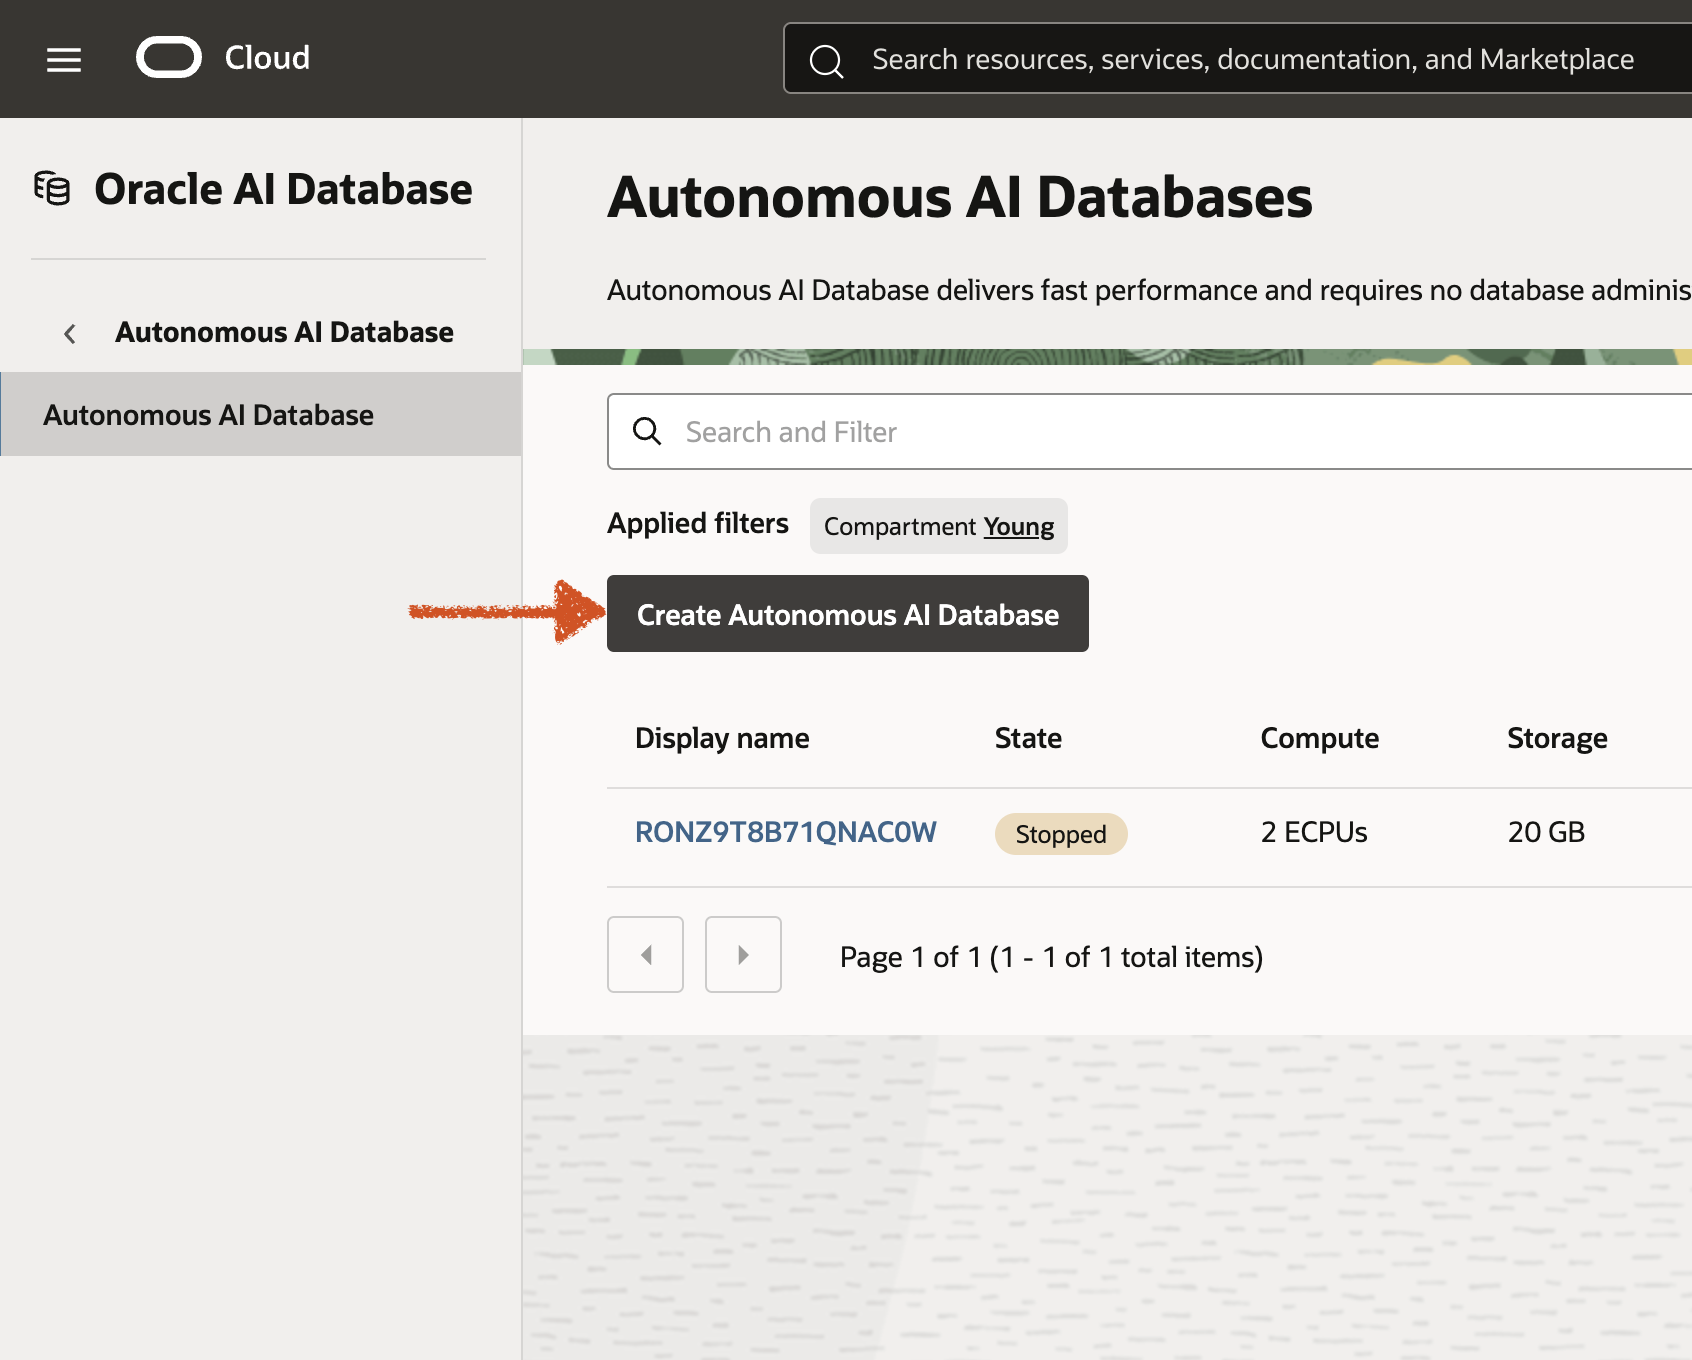Click the magnifier in the Search and Filter box
The height and width of the screenshot is (1360, 1692).
(x=647, y=431)
